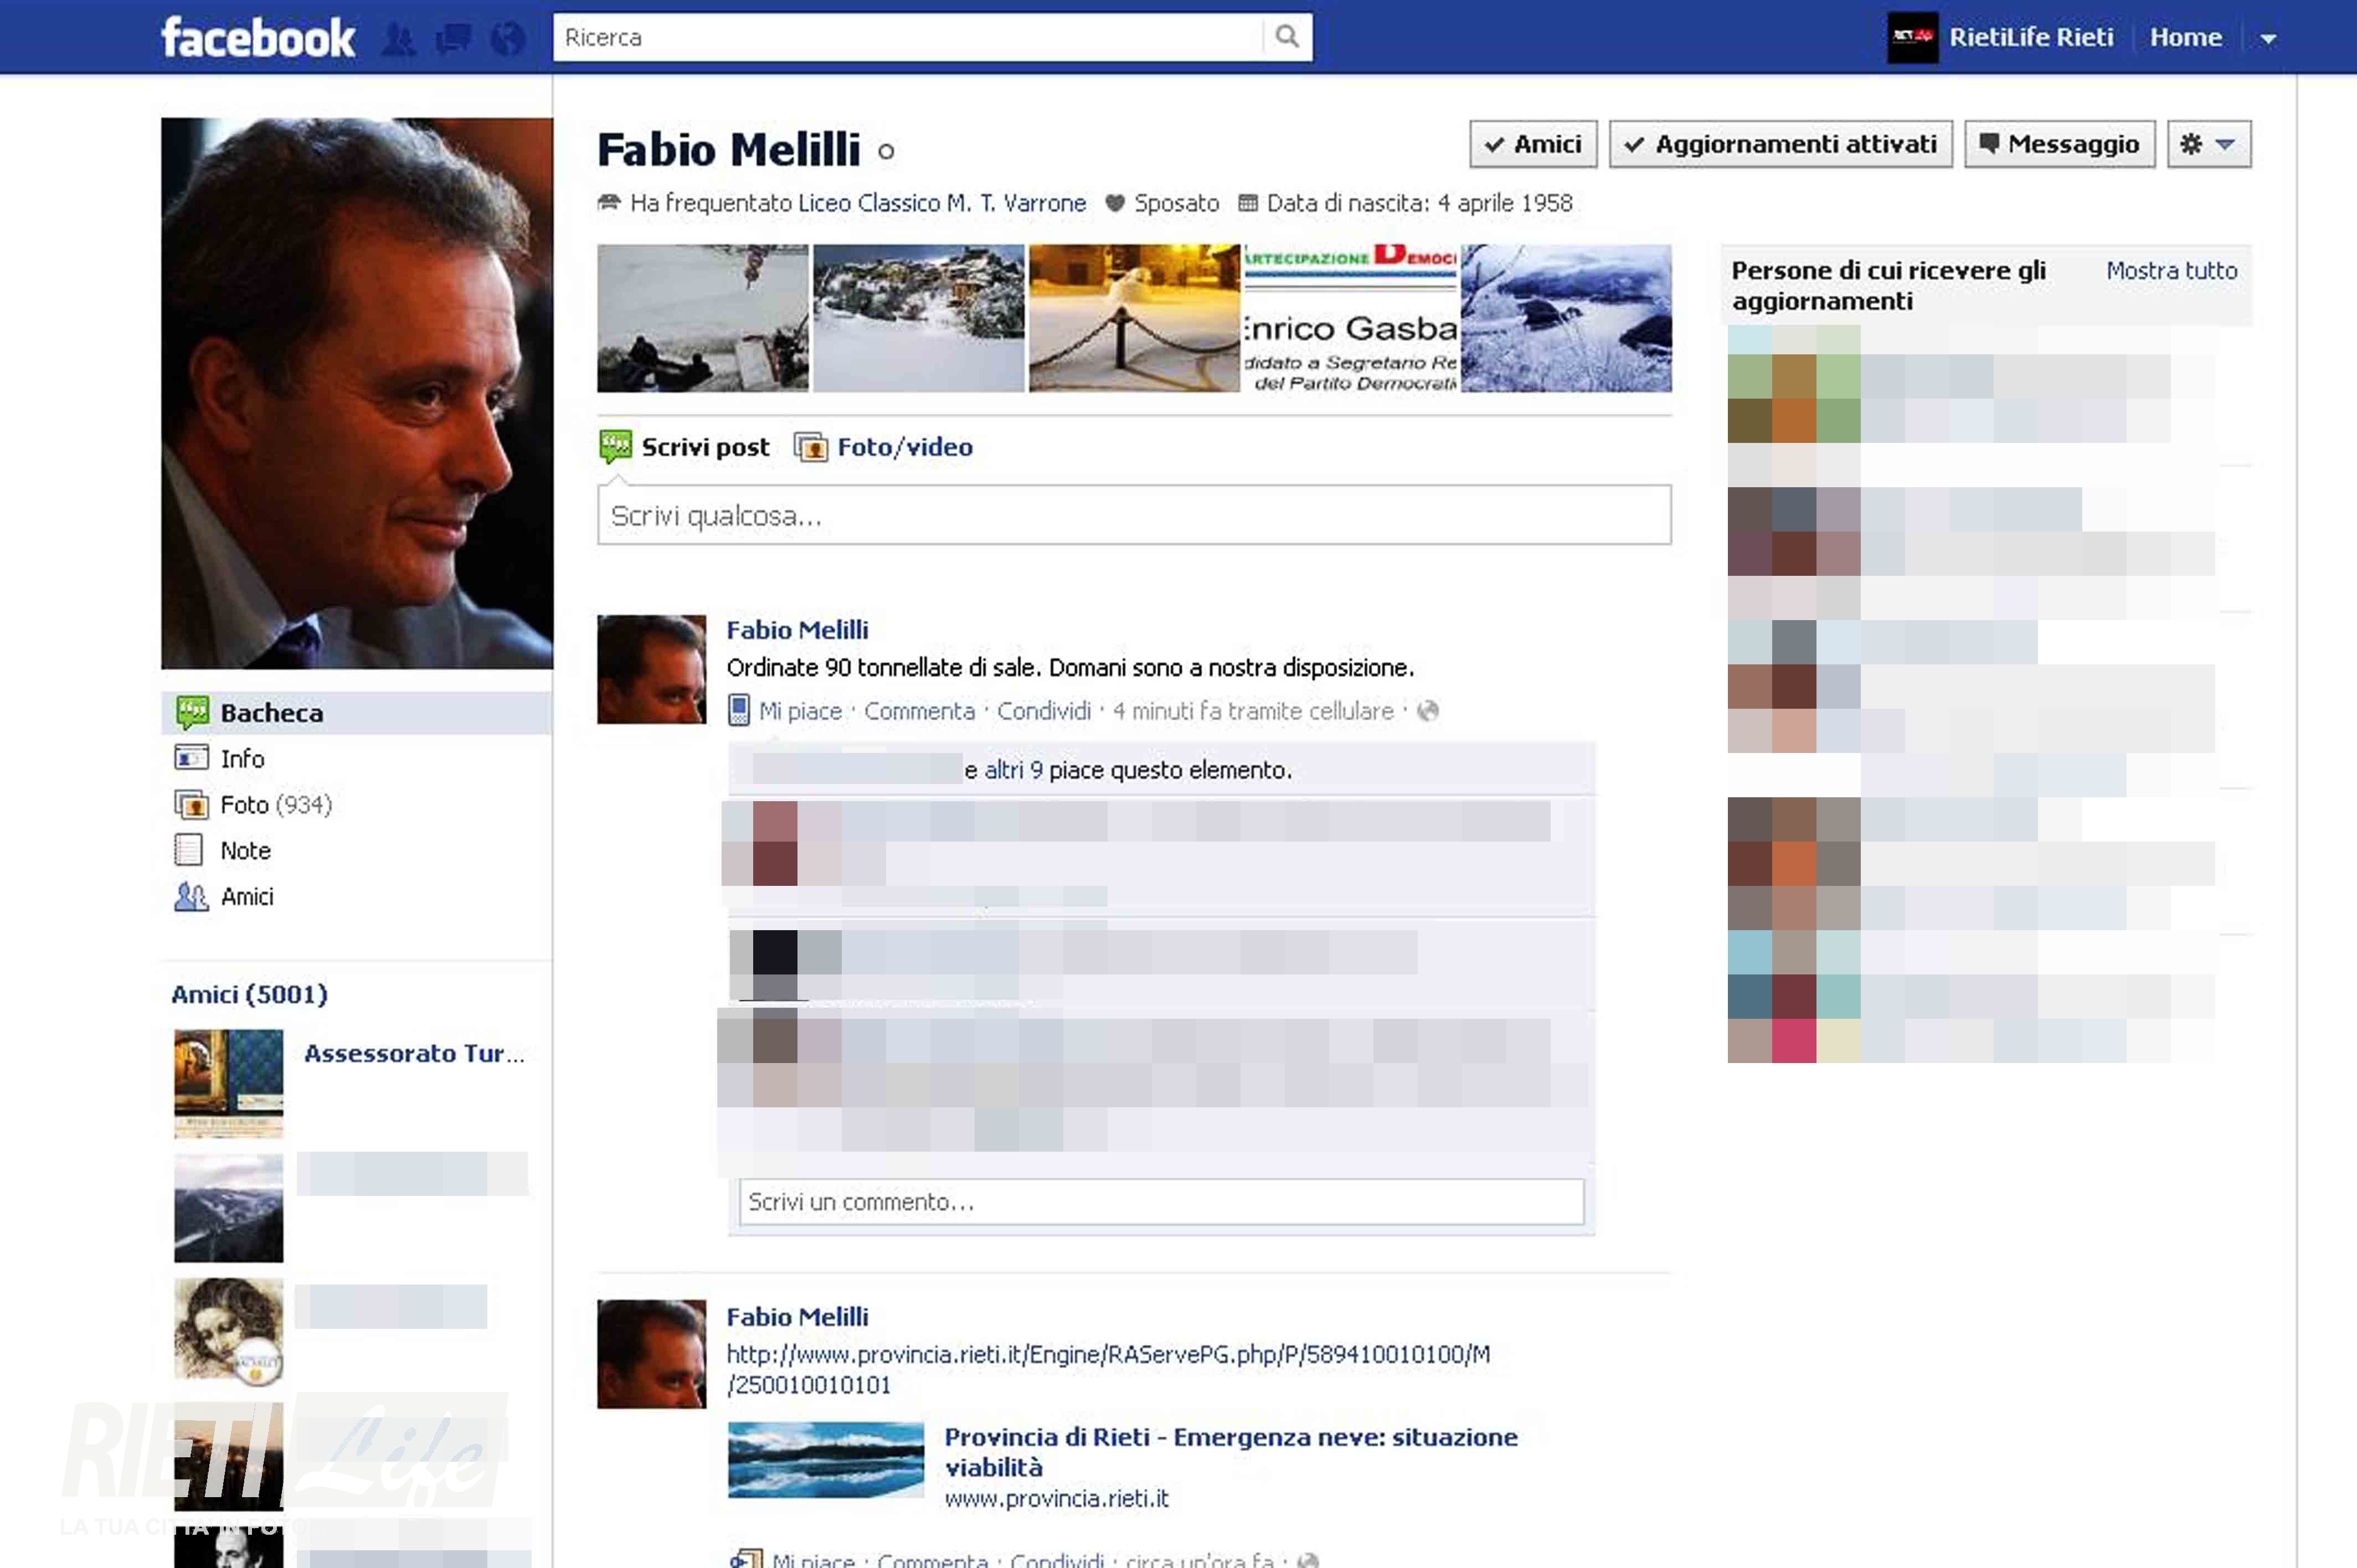
Task: Click online status circle next to name
Action: [x=886, y=152]
